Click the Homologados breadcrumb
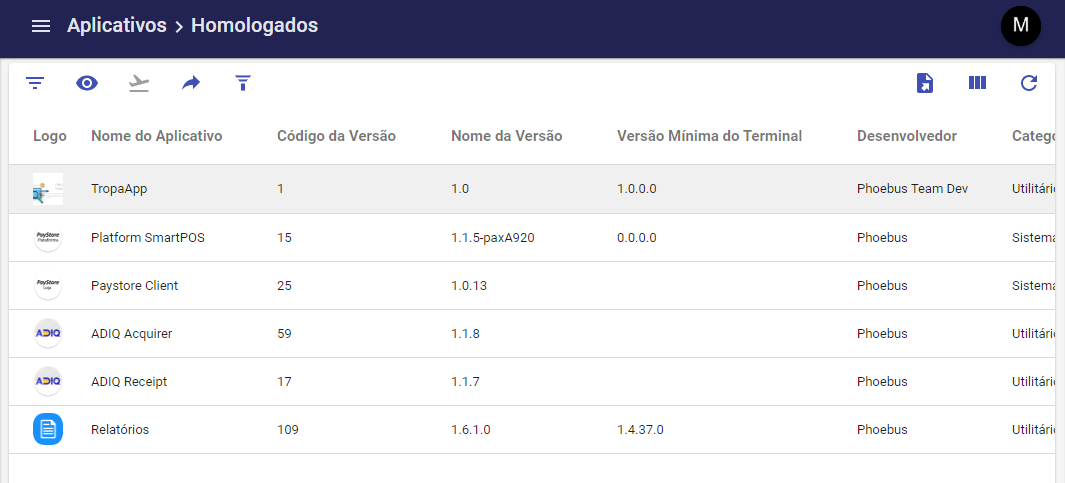The image size is (1065, 483). (254, 26)
